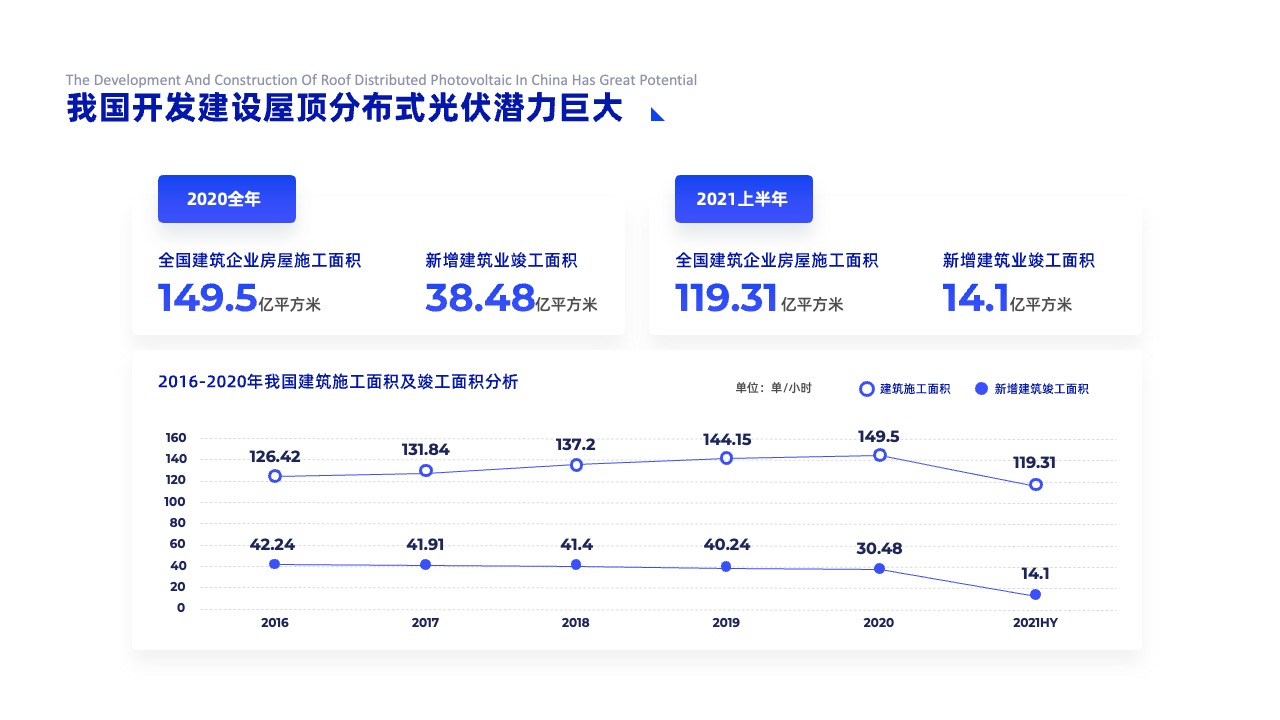
Task: Click the 14.1 chart data point marker
Action: 1036,594
